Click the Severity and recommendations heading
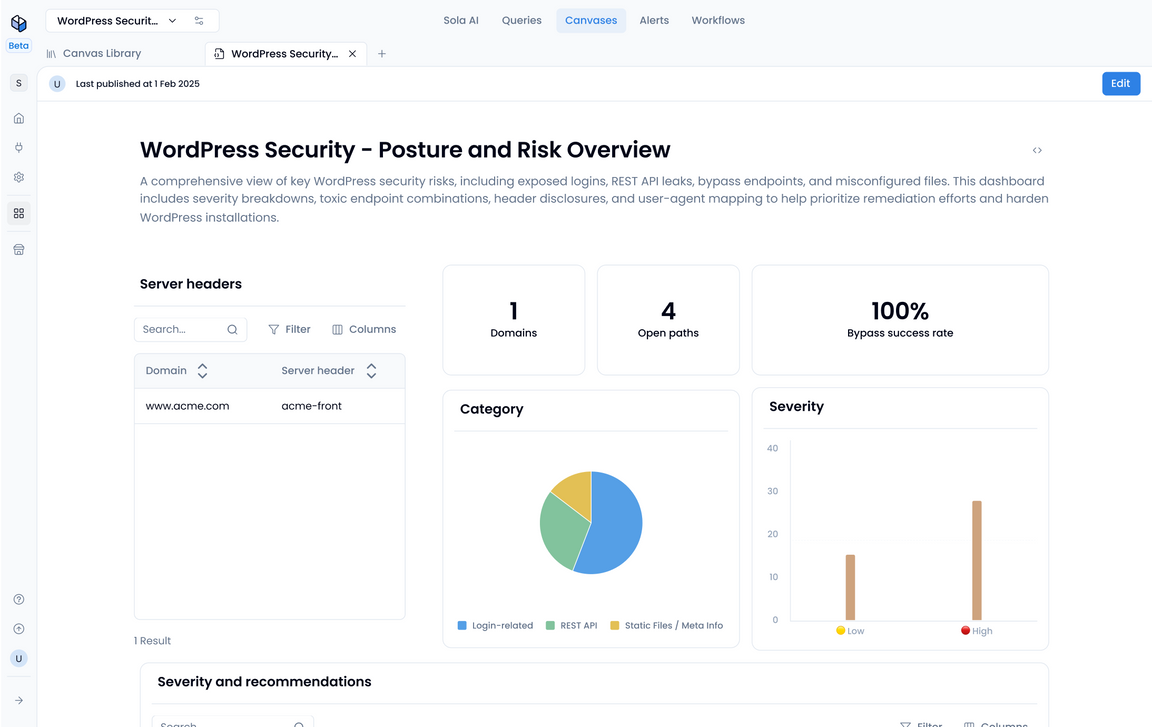This screenshot has height=727, width=1152. point(264,681)
